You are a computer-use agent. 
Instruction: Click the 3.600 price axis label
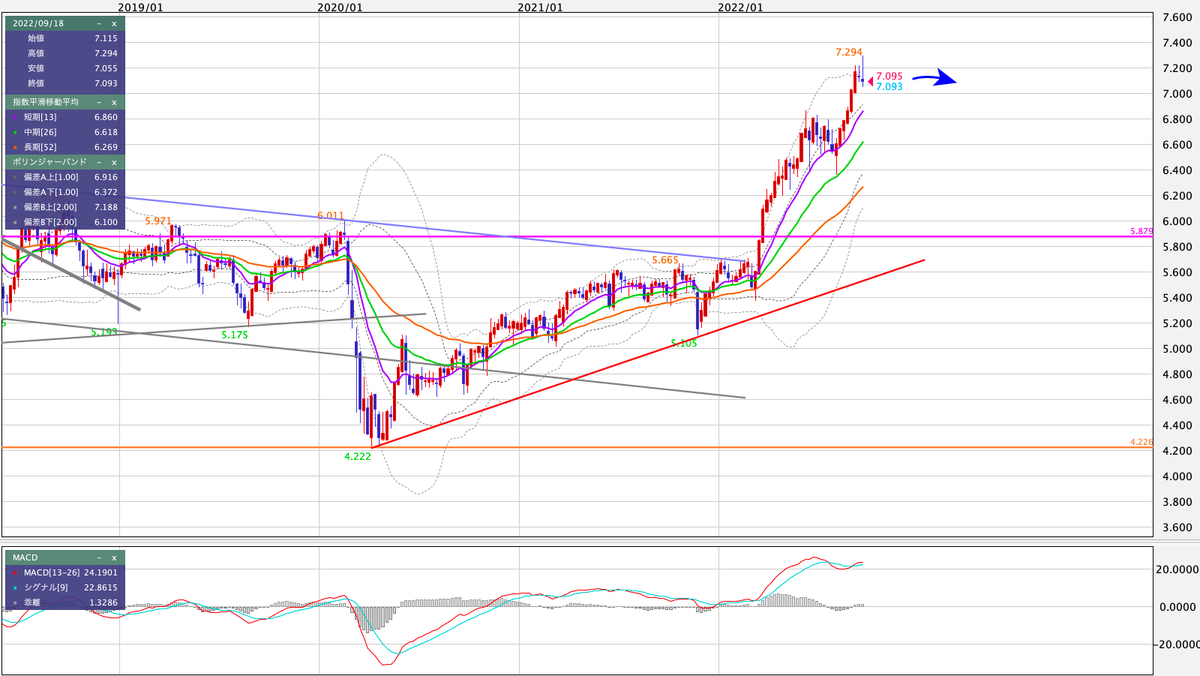[x=1176, y=527]
